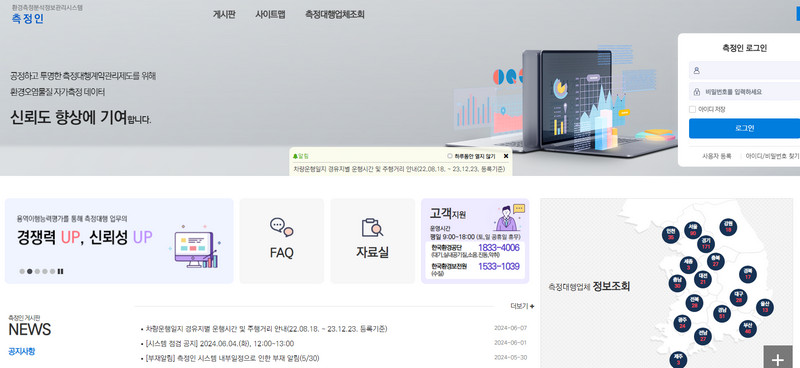This screenshot has width=800, height=368.
Task: Select the 경기 map marker
Action: (706, 243)
